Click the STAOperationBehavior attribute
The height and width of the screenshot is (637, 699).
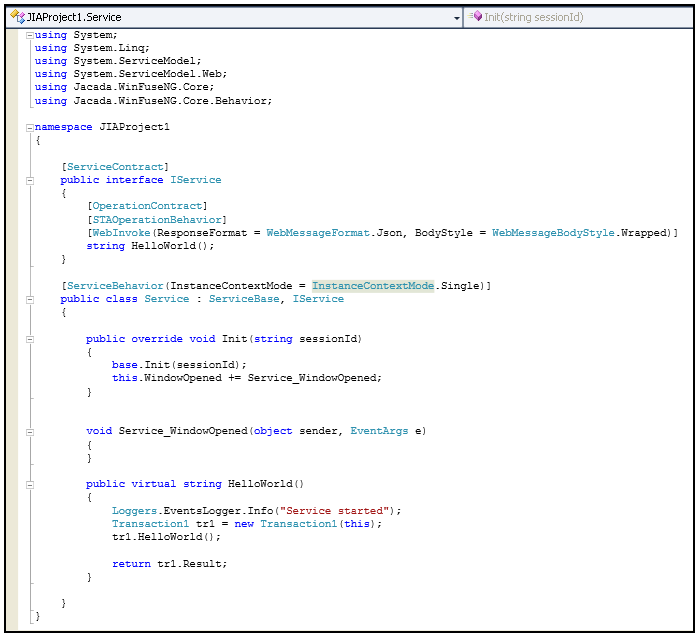[157, 220]
